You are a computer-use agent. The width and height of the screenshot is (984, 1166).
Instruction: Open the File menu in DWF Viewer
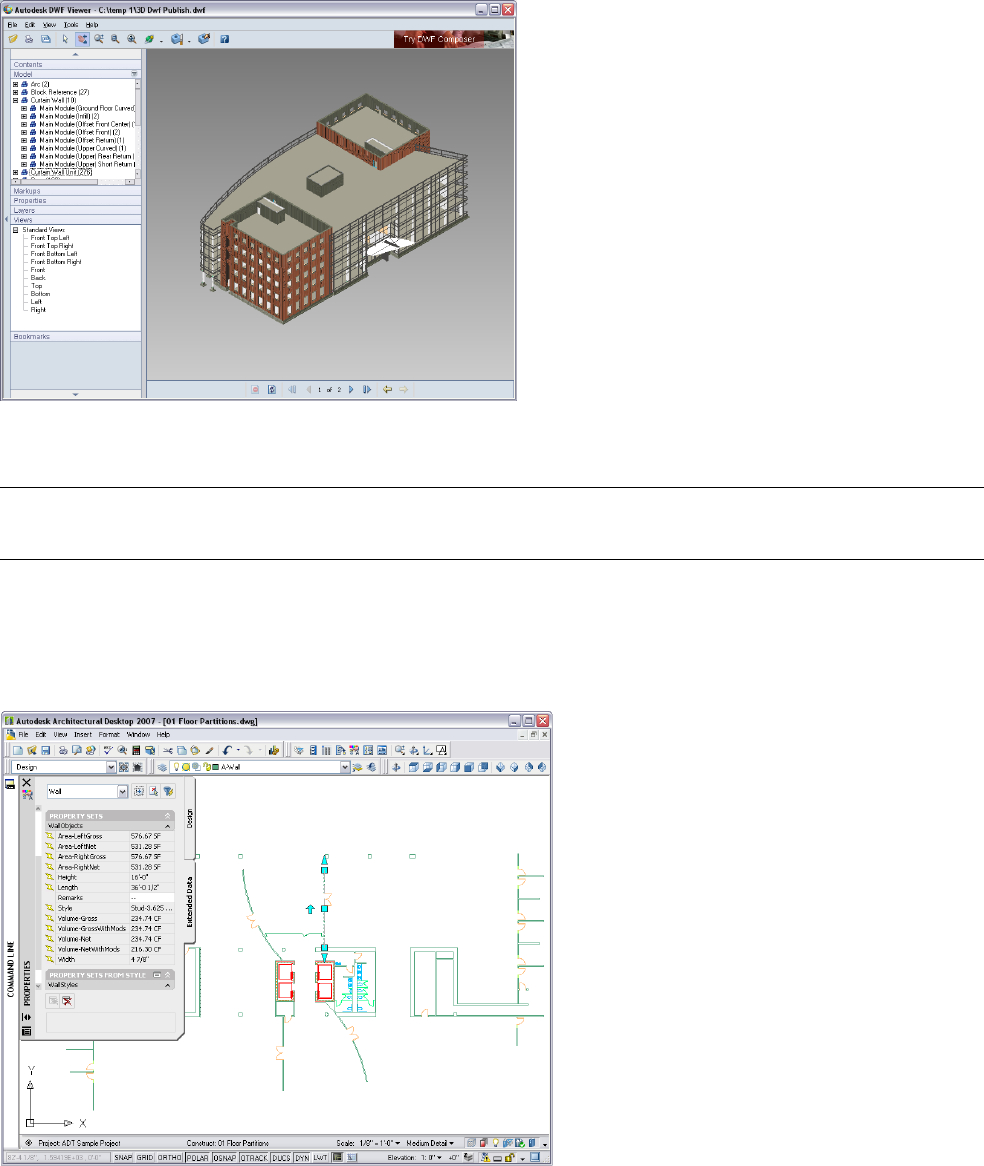[x=12, y=25]
